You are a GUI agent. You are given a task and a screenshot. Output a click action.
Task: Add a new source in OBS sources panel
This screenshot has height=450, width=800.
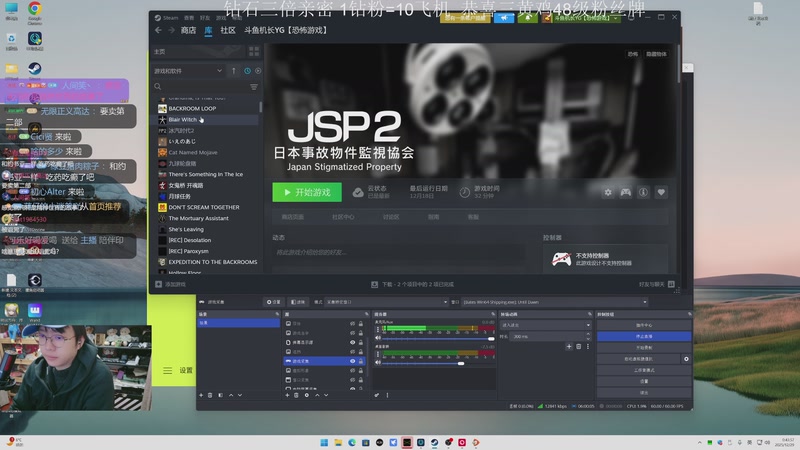pos(287,395)
